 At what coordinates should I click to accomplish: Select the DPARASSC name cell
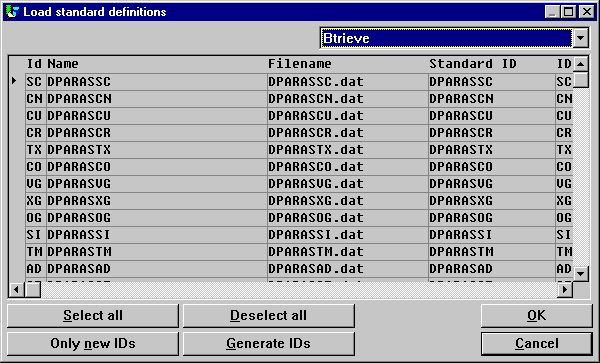coord(157,81)
